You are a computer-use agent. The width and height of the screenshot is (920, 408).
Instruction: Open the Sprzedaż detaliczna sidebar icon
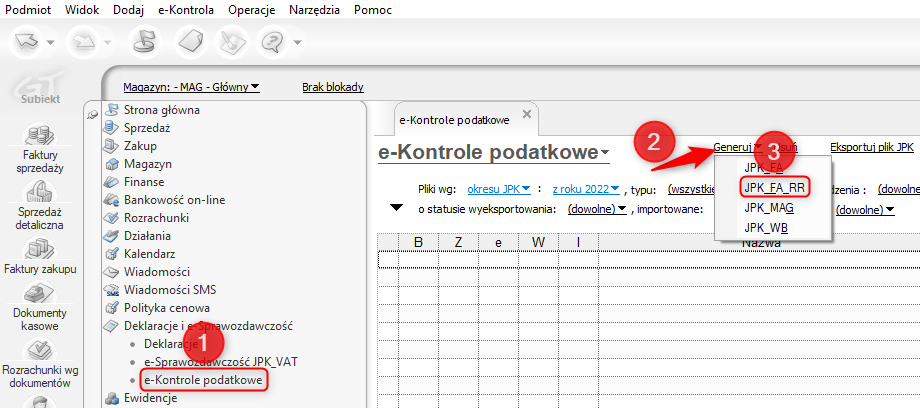pos(39,191)
